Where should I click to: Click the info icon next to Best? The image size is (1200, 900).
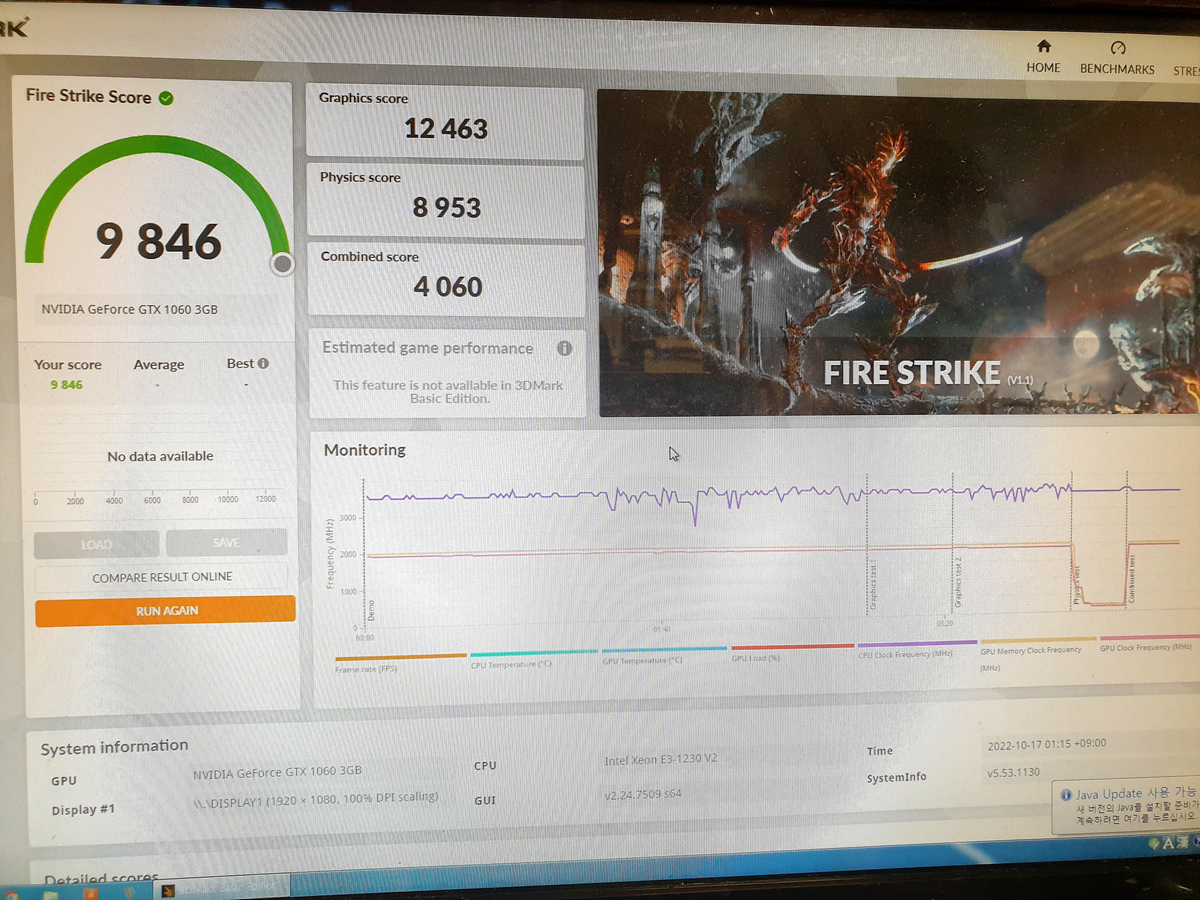(x=262, y=364)
